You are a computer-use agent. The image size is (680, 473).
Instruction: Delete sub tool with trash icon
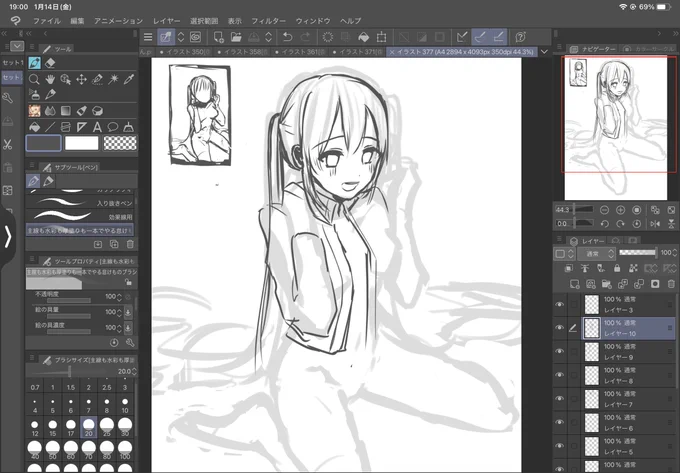130,244
